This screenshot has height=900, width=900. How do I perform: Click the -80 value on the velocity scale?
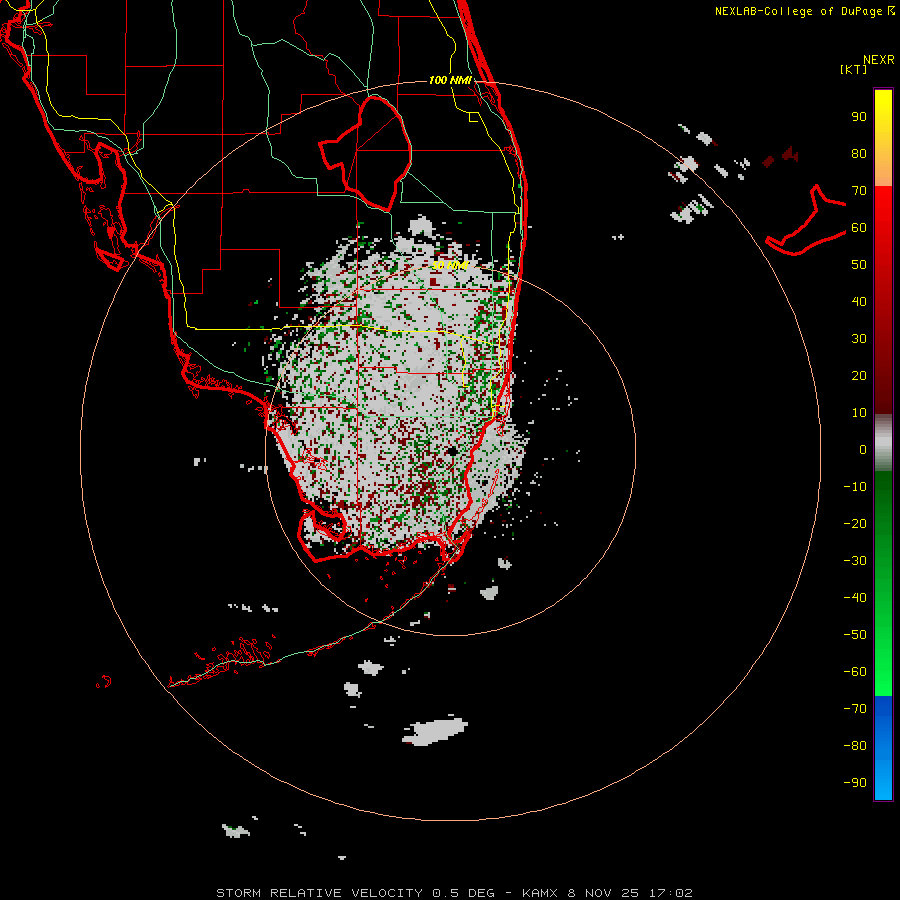coord(855,746)
